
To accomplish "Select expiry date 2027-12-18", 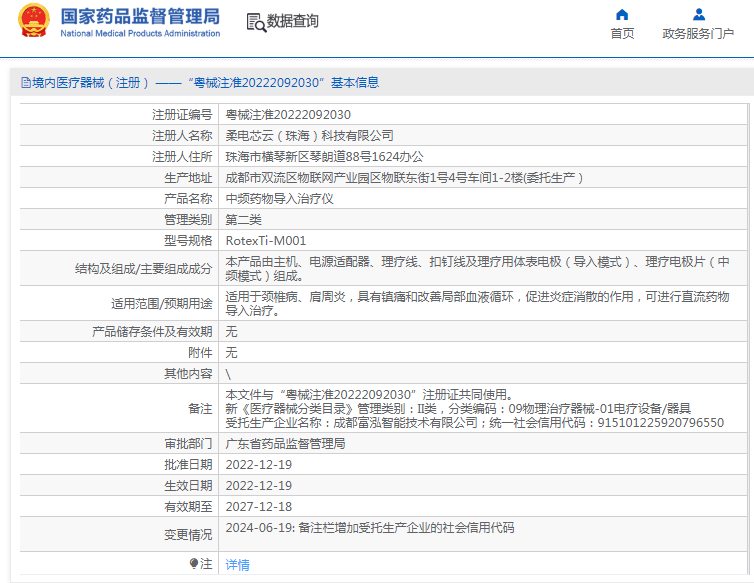I will (x=259, y=507).
